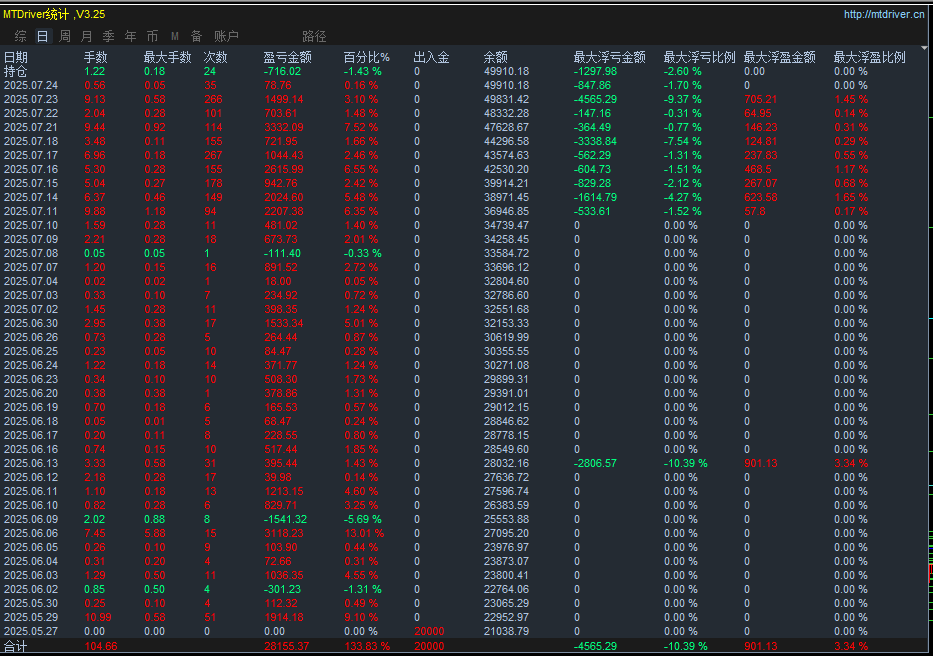Click the 余额 column header
This screenshot has width=933, height=656.
[495, 57]
